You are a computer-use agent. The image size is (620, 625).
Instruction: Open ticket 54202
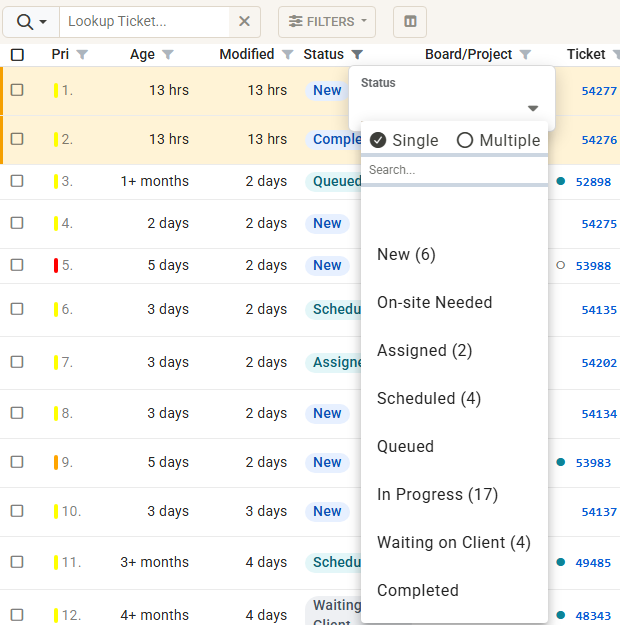click(x=599, y=363)
